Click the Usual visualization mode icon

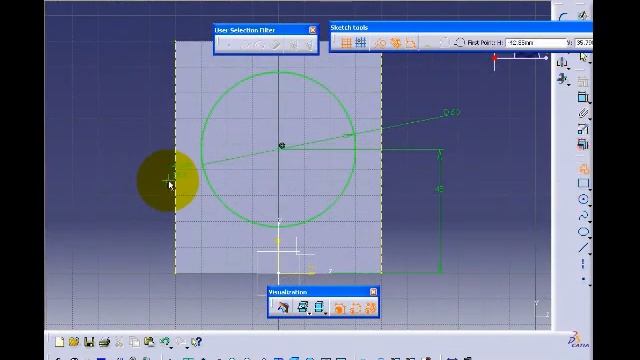pyautogui.click(x=302, y=307)
